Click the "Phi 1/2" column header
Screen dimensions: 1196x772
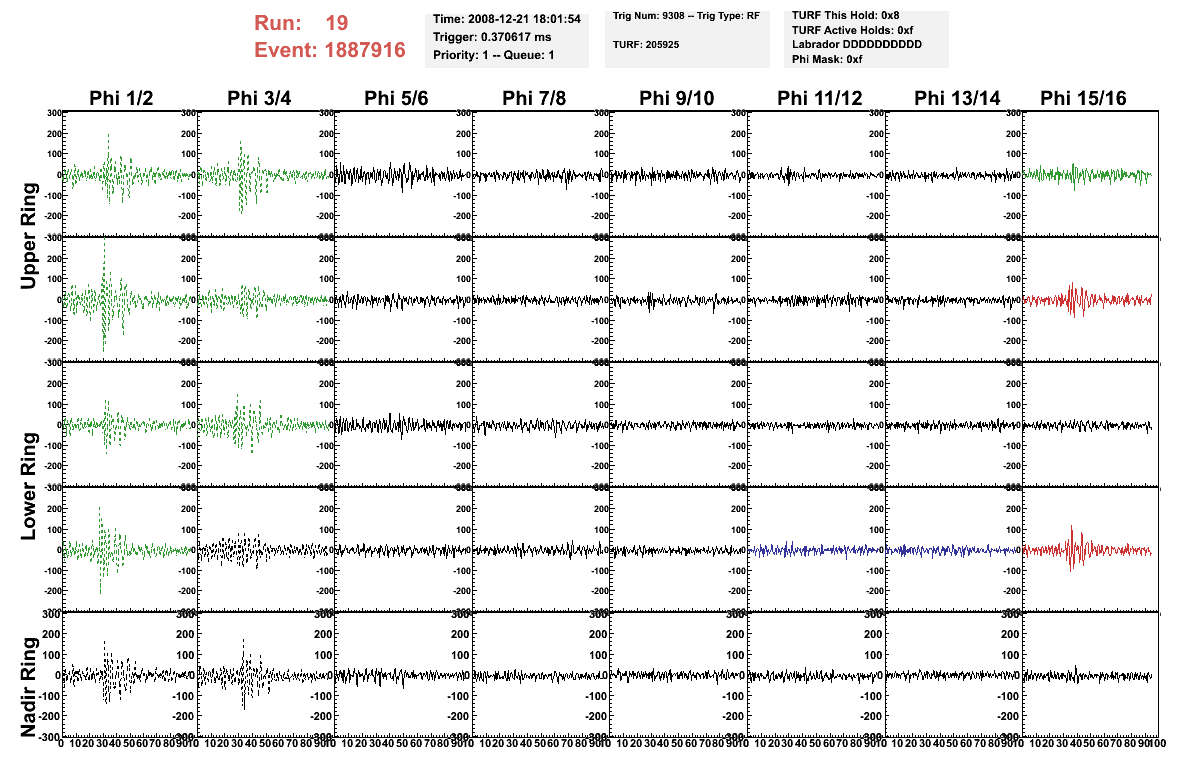[x=121, y=98]
